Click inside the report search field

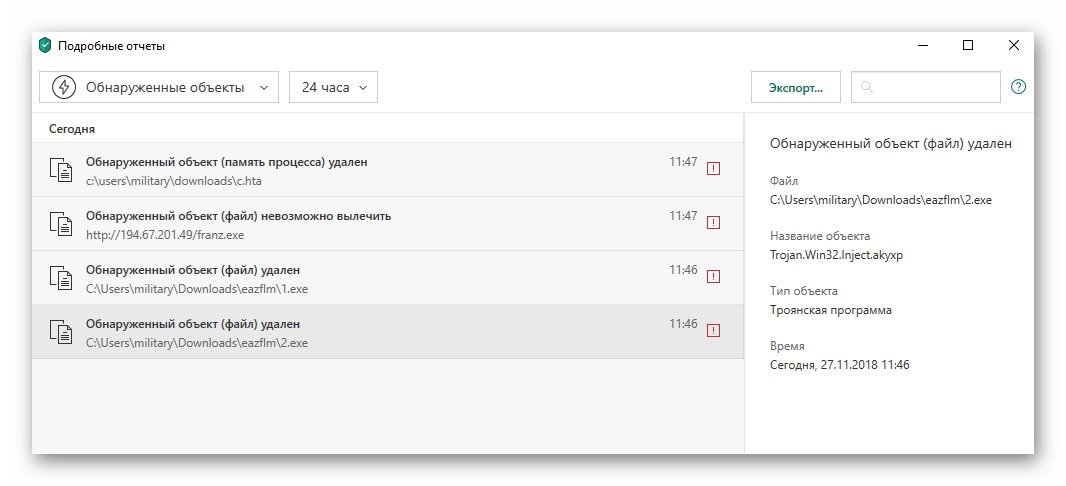point(925,87)
